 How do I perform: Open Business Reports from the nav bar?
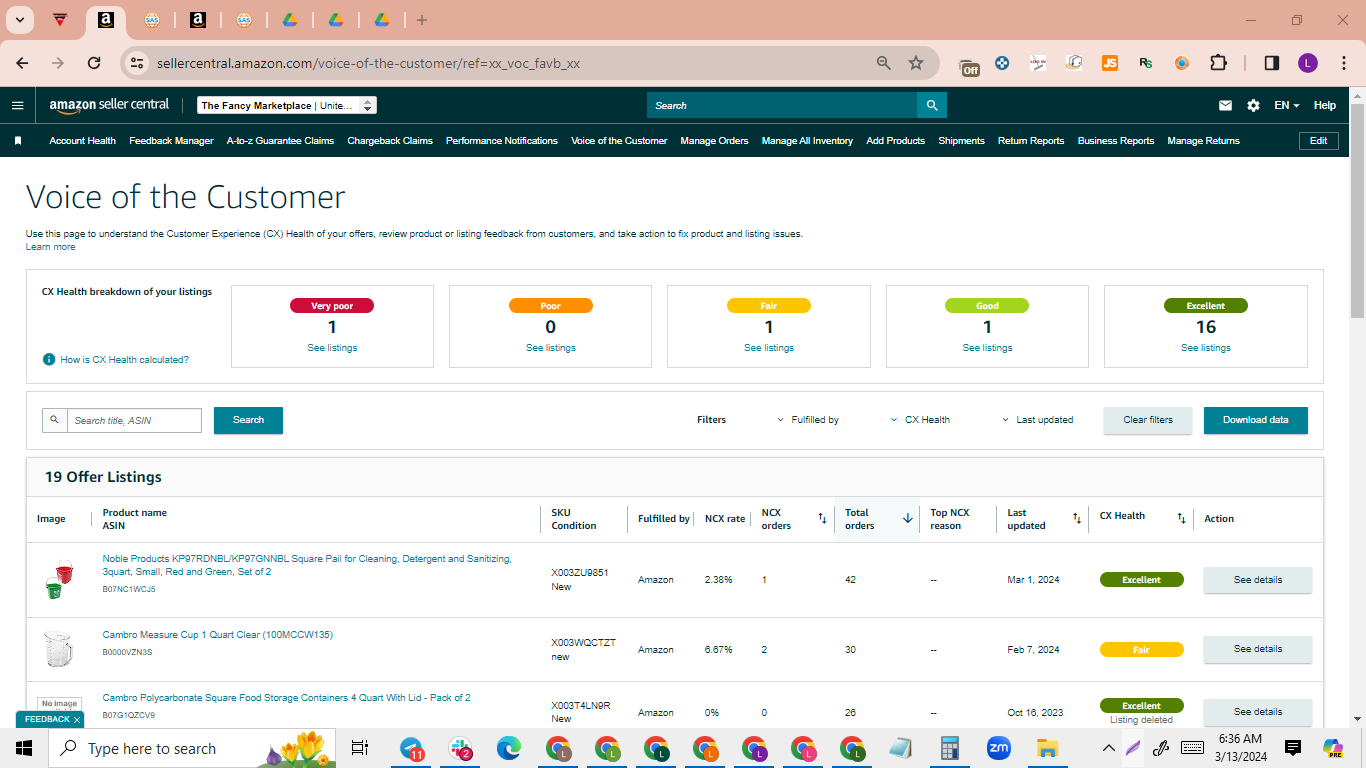pos(1116,141)
